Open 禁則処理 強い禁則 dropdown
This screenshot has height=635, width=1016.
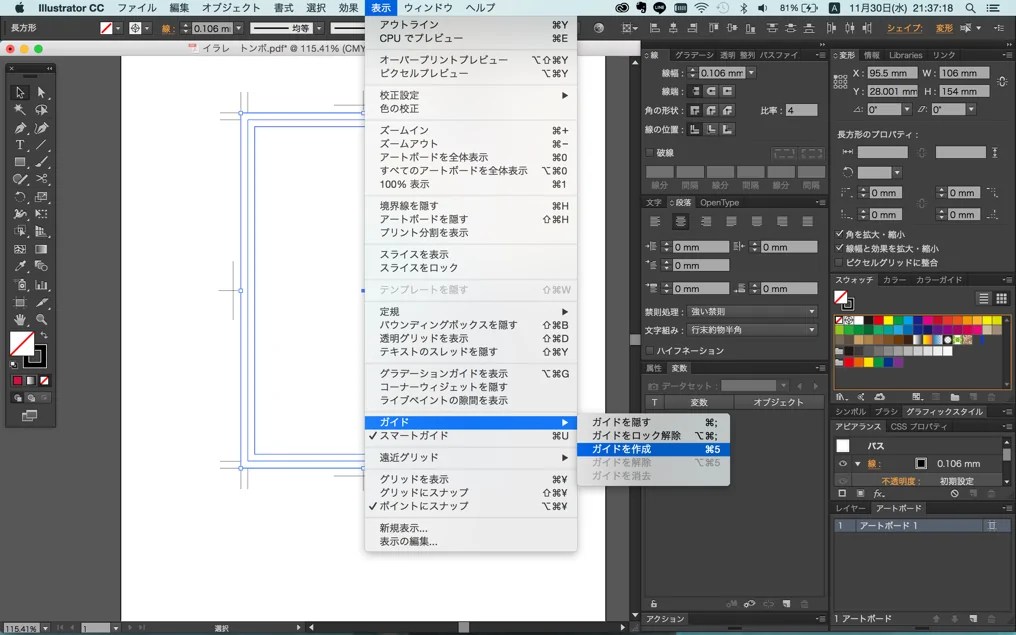coord(752,312)
